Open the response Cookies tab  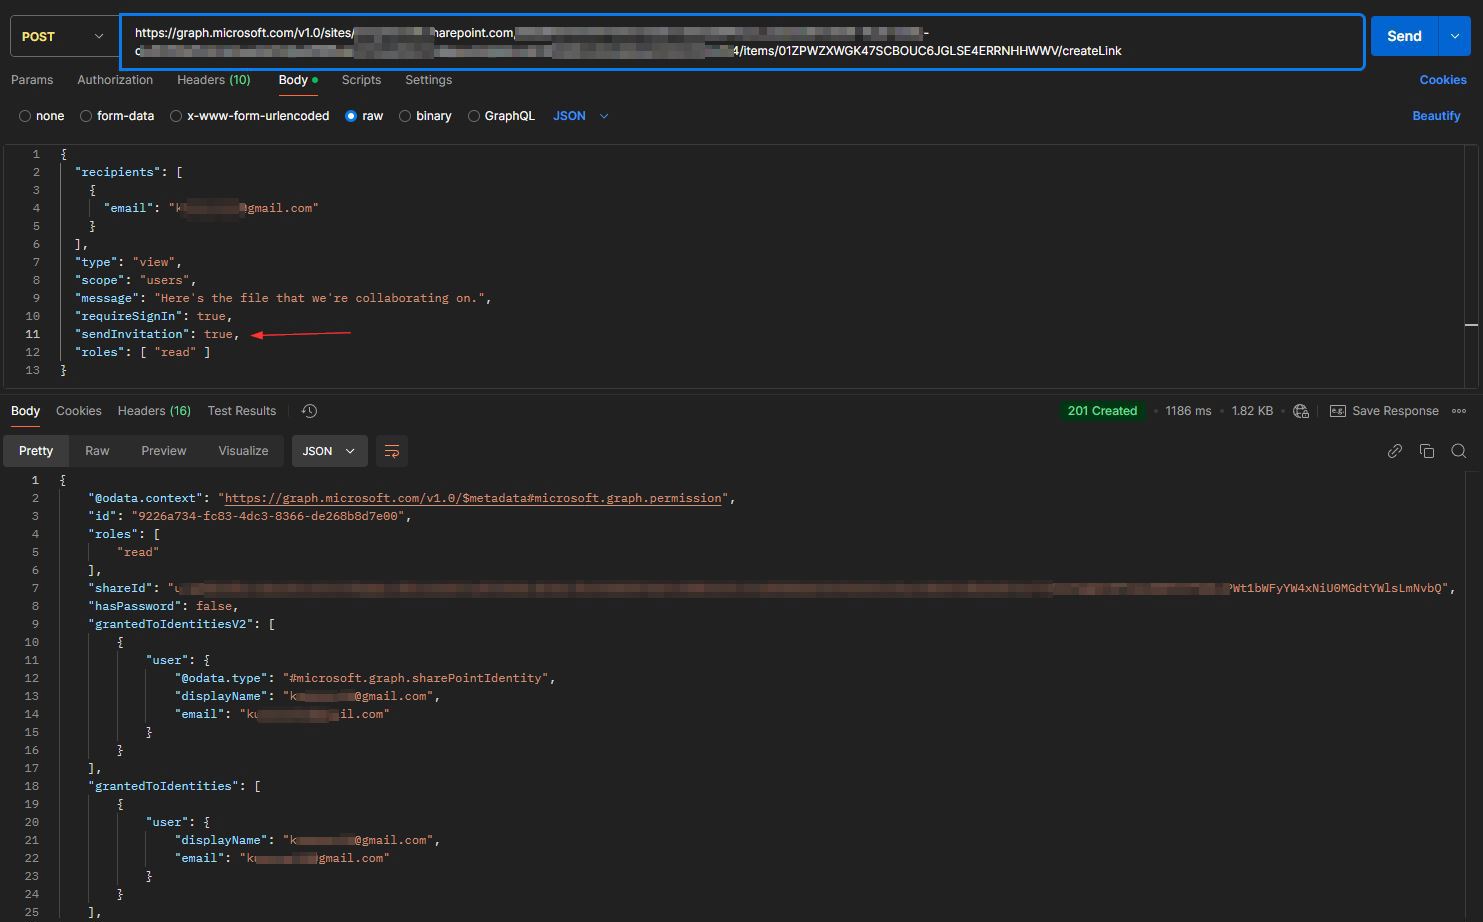coord(79,411)
